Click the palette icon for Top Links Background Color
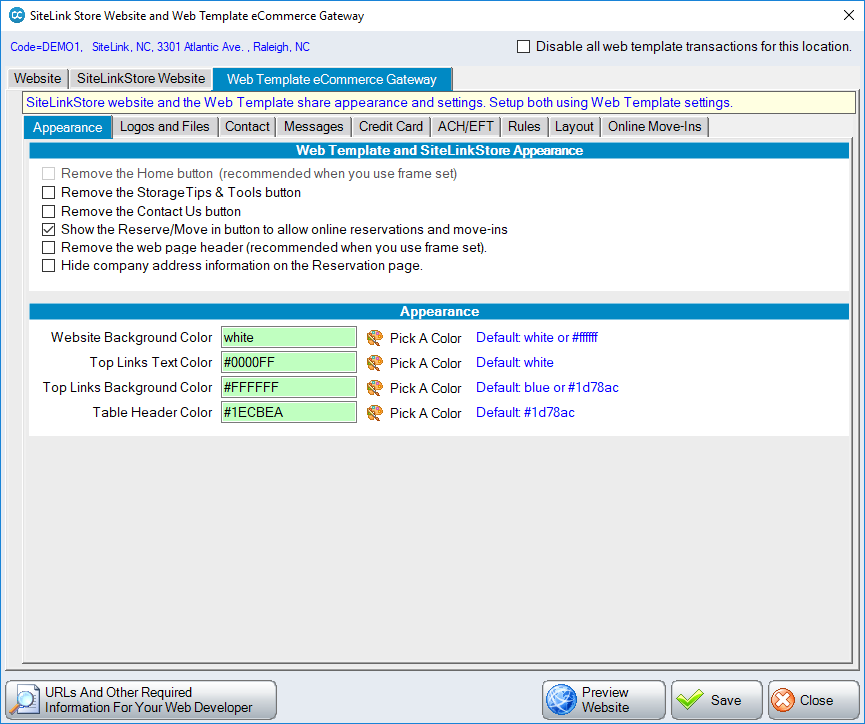Viewport: 865px width, 724px height. click(x=375, y=388)
